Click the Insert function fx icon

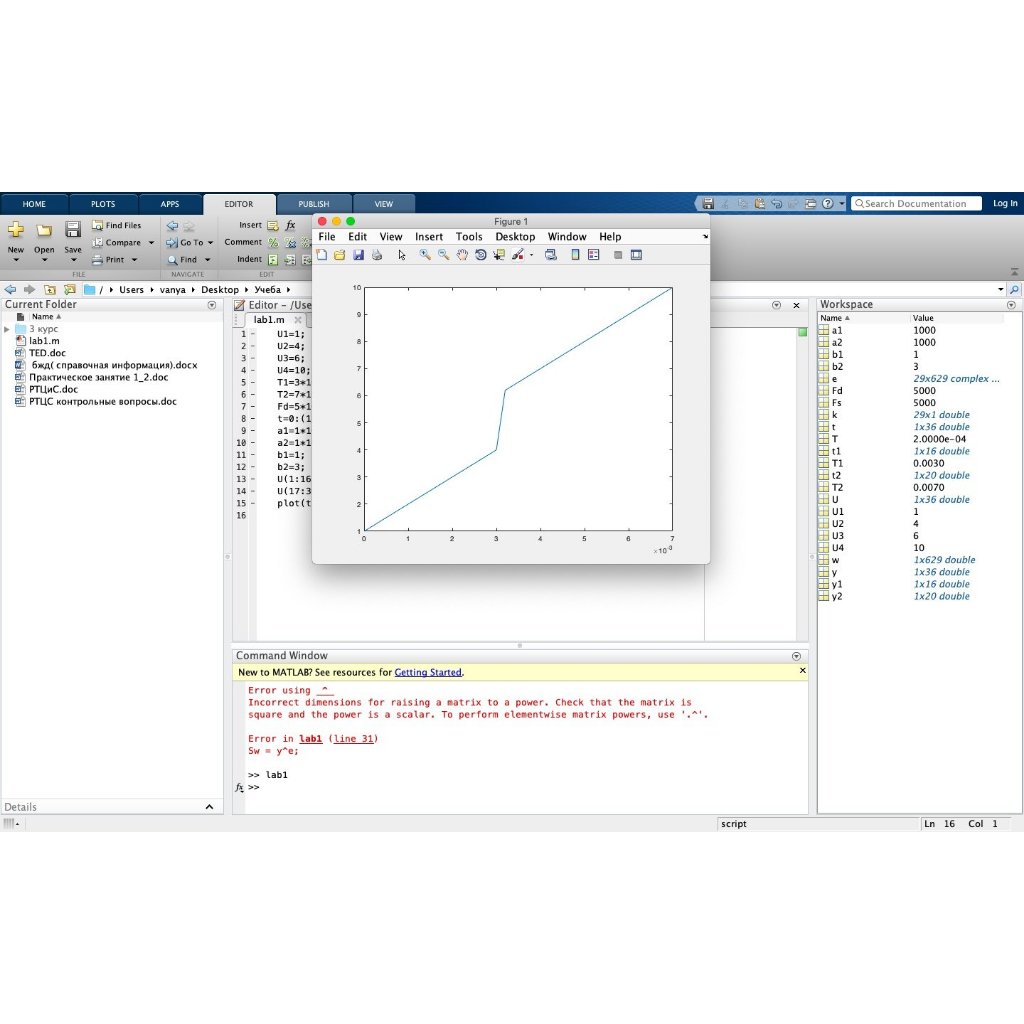291,225
